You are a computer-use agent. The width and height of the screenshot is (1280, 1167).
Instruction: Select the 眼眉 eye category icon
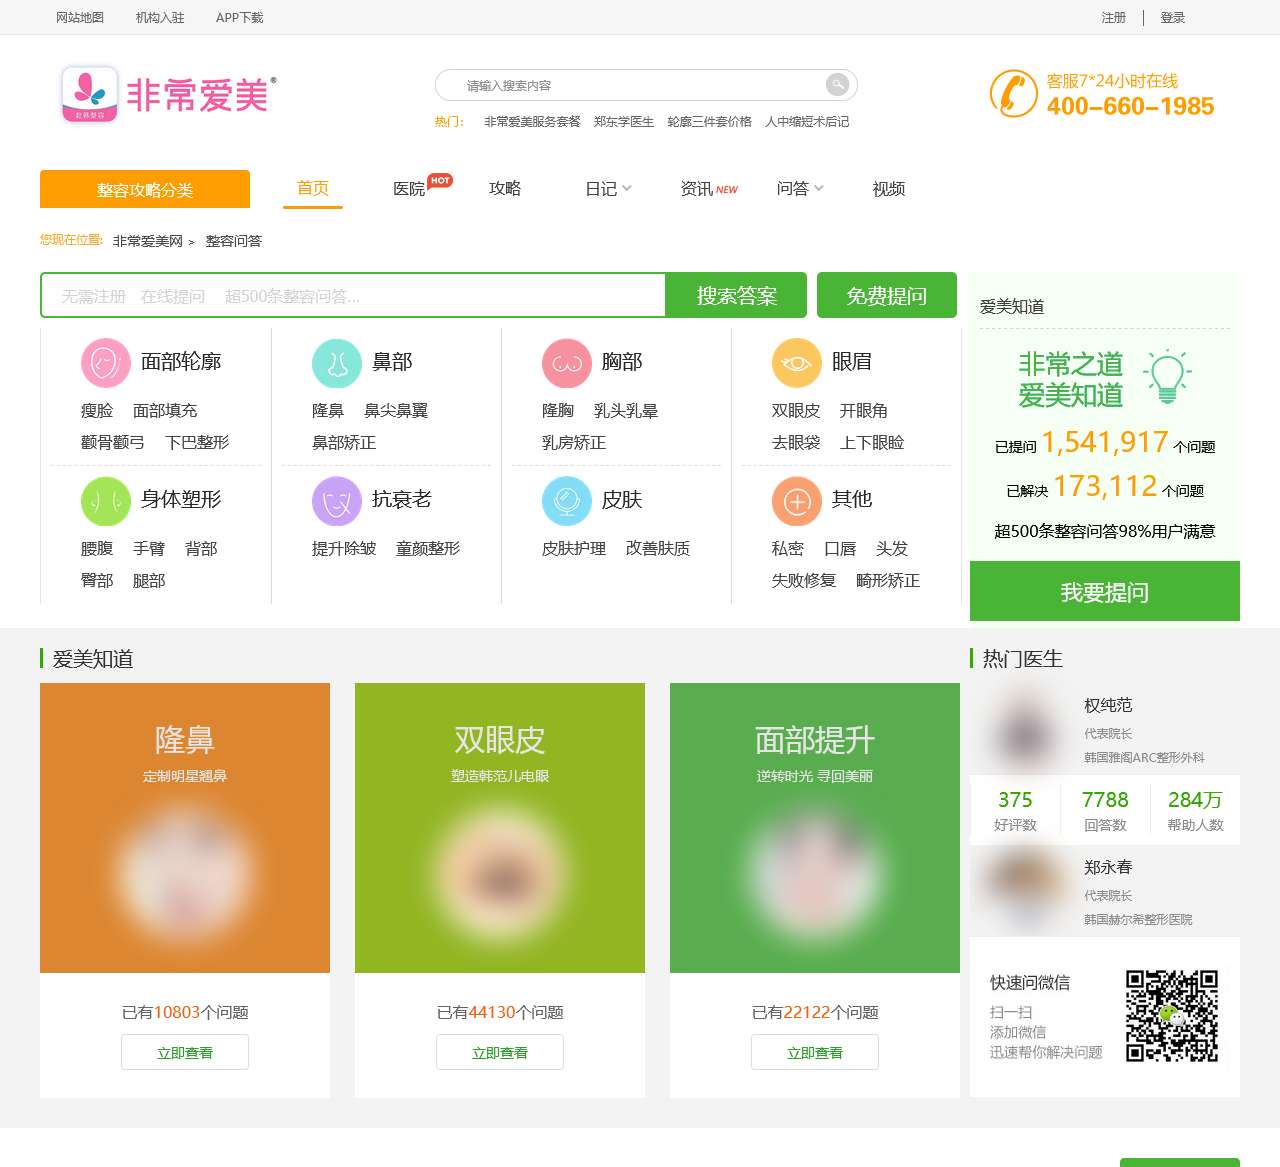(x=795, y=362)
